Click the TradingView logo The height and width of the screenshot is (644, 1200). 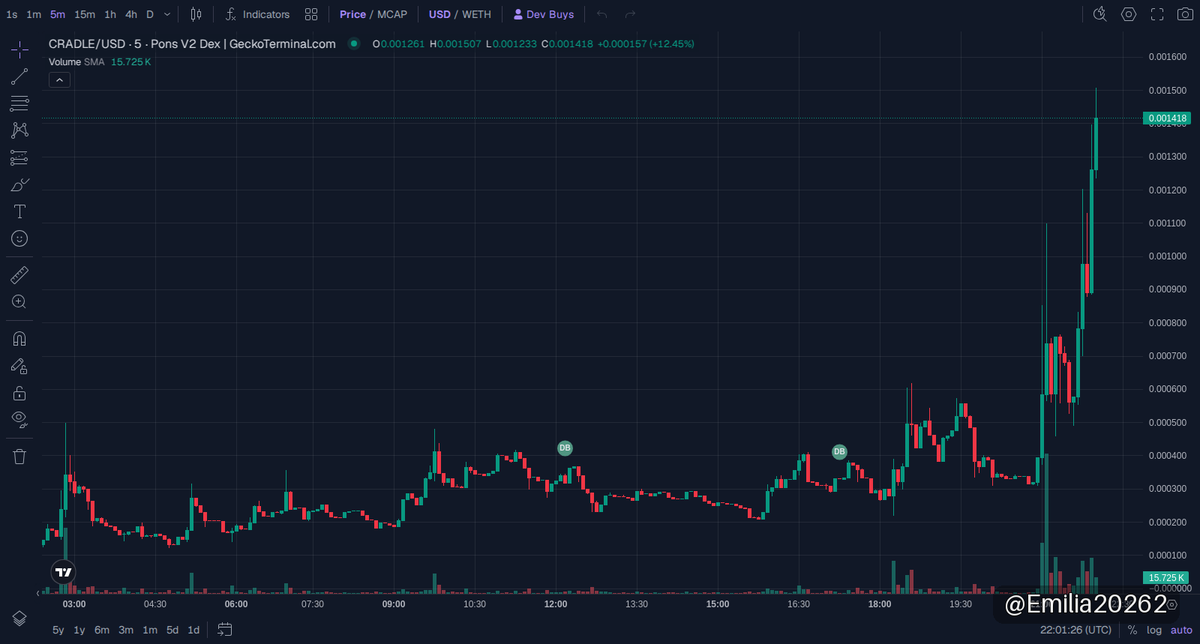pyautogui.click(x=63, y=573)
